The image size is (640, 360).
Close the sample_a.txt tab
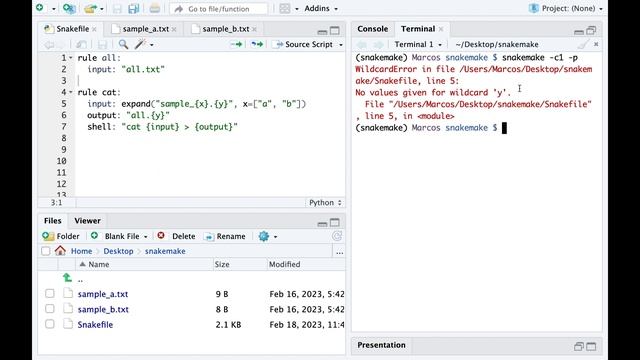174,29
